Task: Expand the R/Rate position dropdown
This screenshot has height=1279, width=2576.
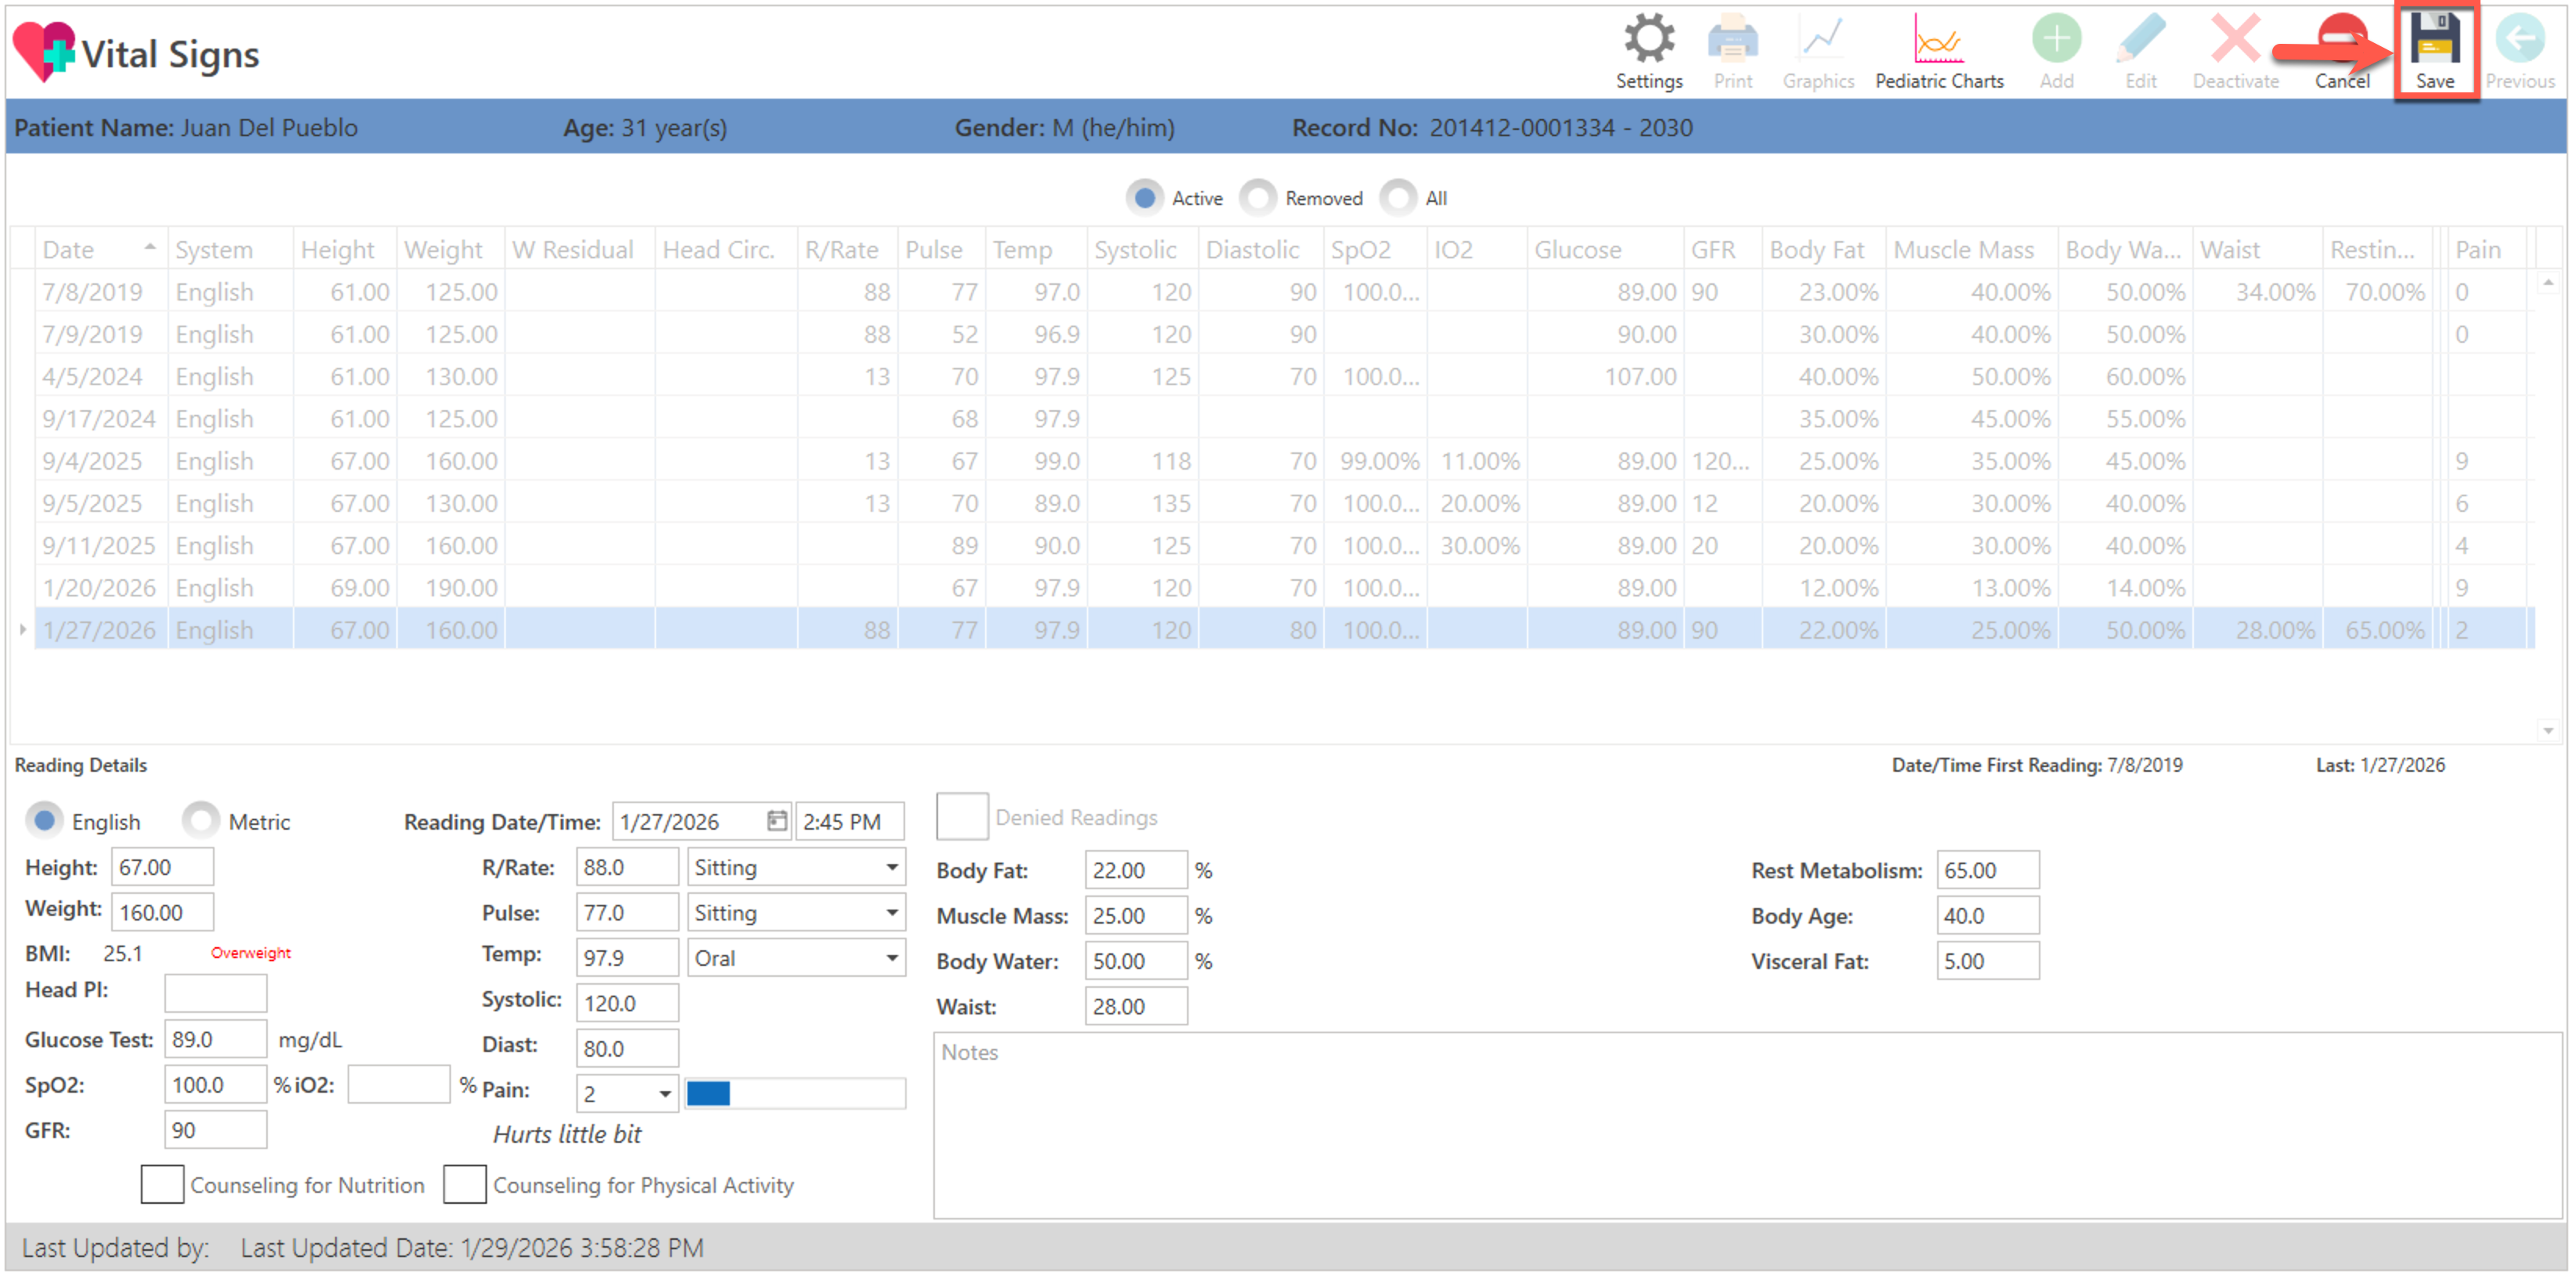Action: (891, 867)
